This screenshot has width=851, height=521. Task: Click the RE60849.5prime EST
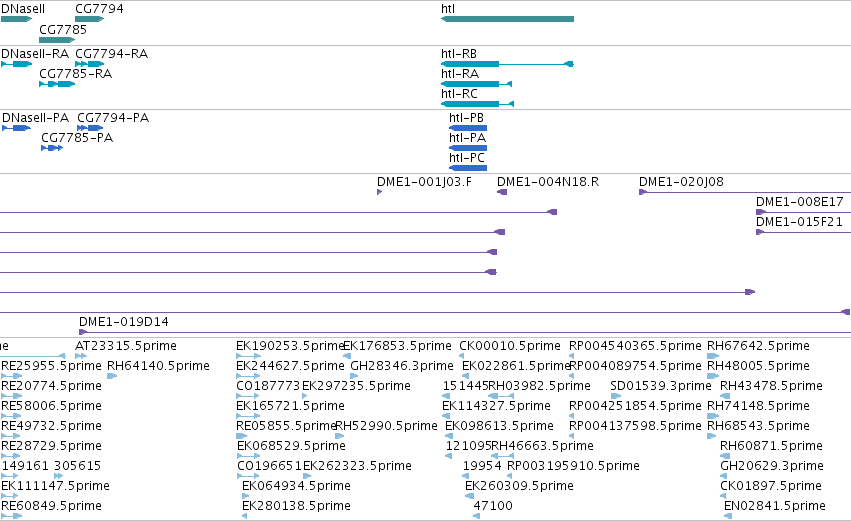pos(11,516)
